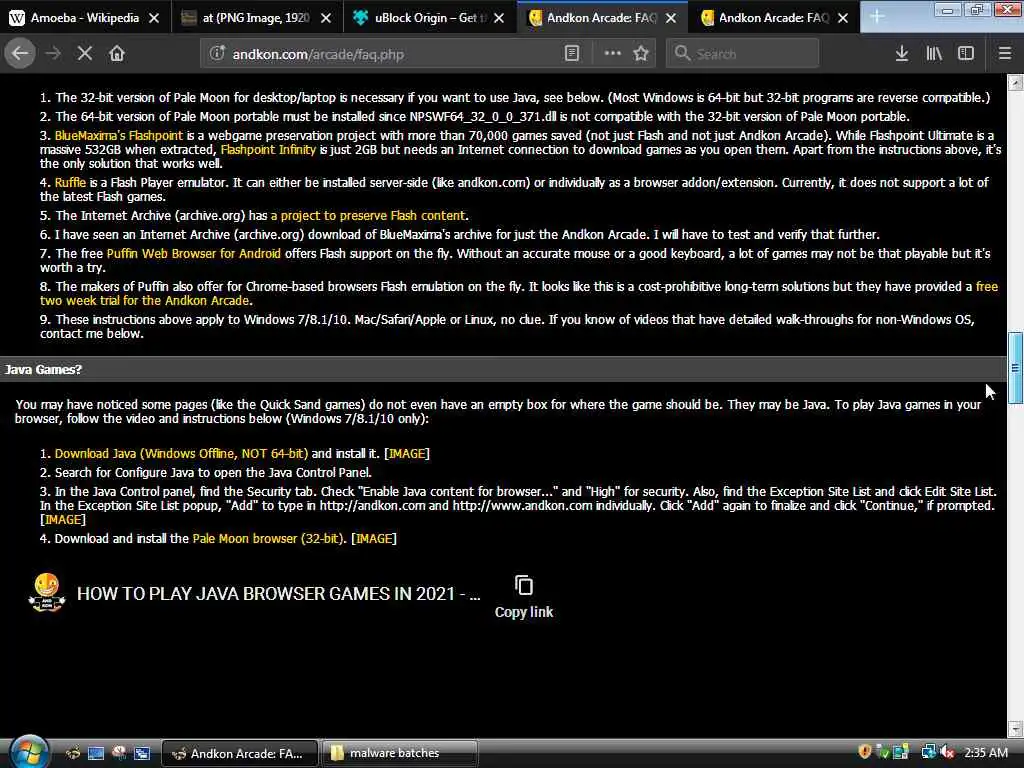Open the Flashpoint Infinity link
The width and height of the screenshot is (1024, 768).
coord(268,150)
